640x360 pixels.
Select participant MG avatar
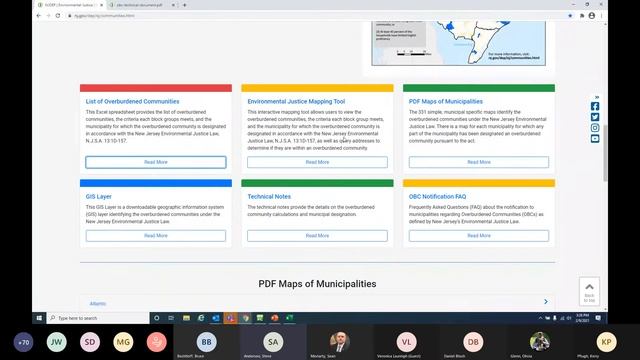pos(123,342)
